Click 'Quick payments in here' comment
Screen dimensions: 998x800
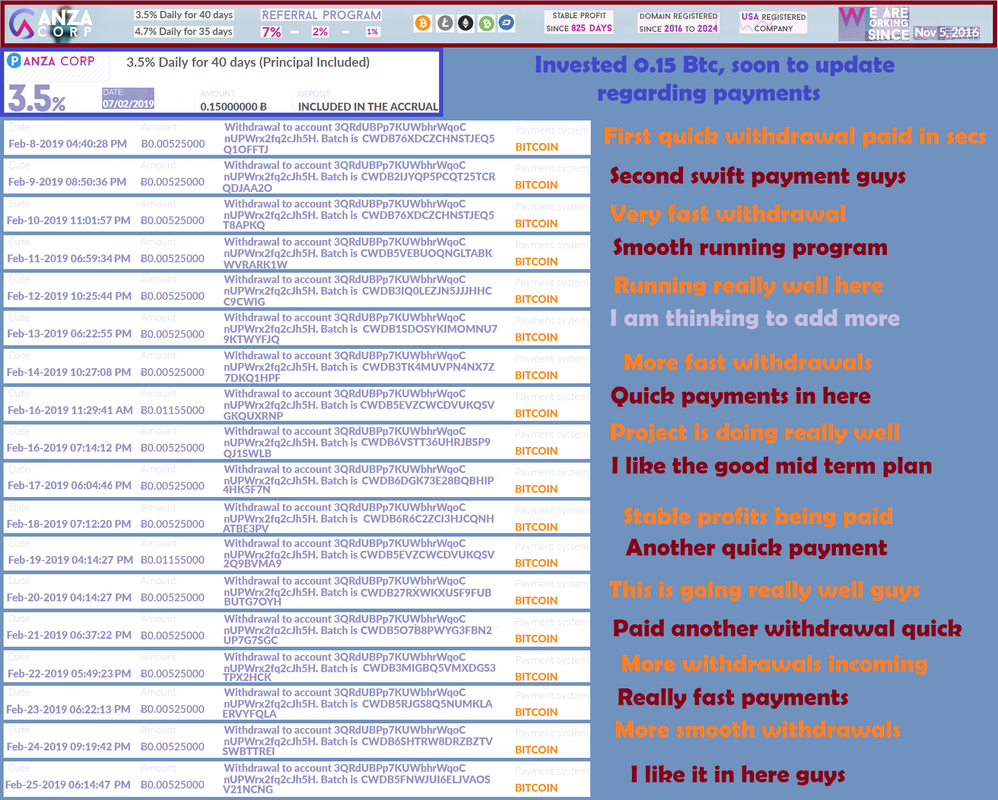[740, 396]
